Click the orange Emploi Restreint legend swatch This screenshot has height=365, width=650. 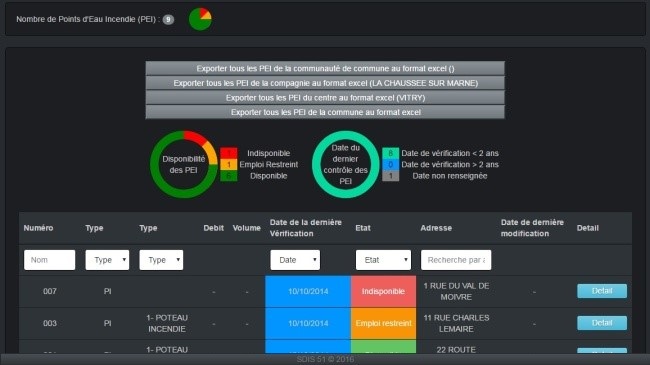pyautogui.click(x=228, y=165)
